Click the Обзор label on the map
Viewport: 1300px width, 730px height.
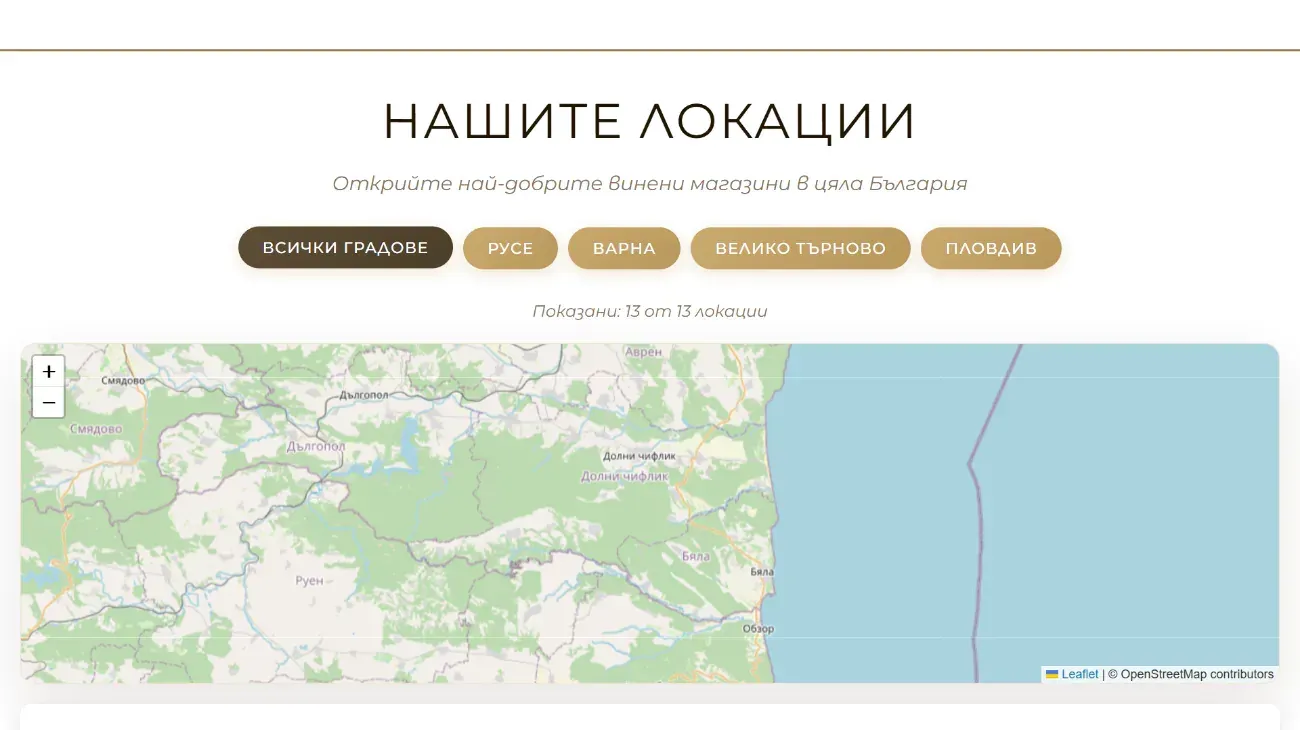759,629
